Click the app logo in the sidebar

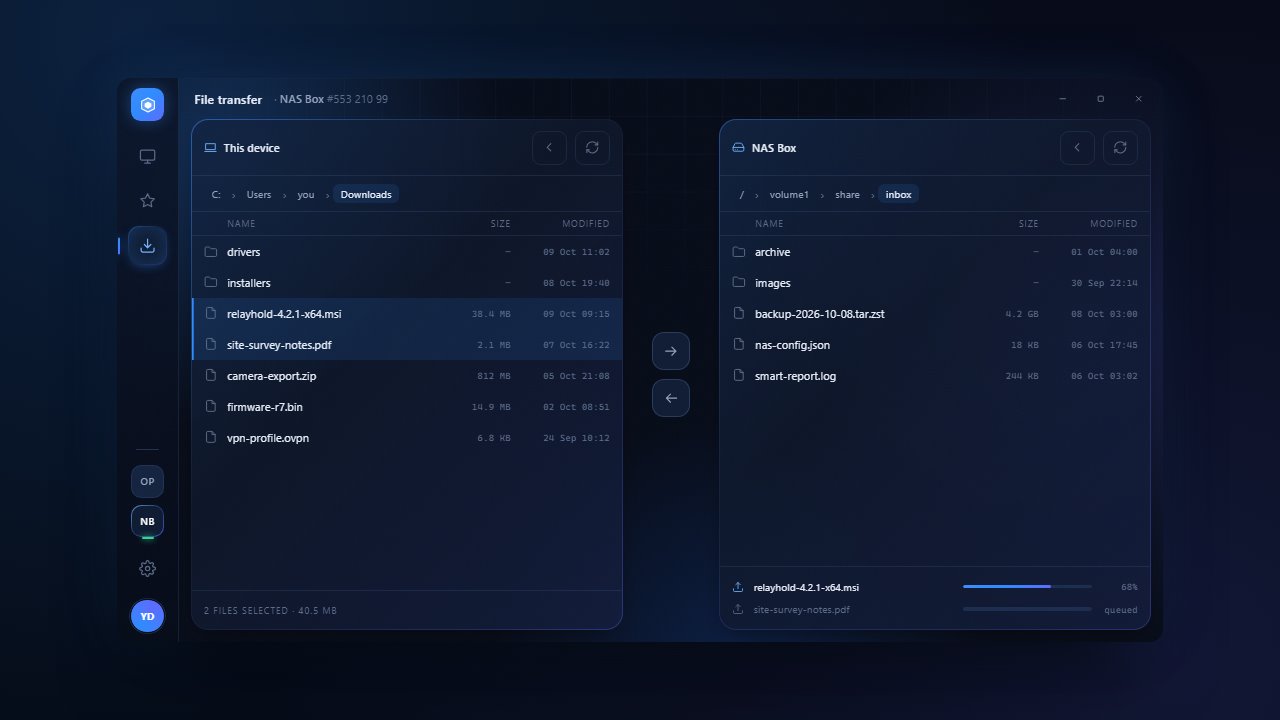147,104
